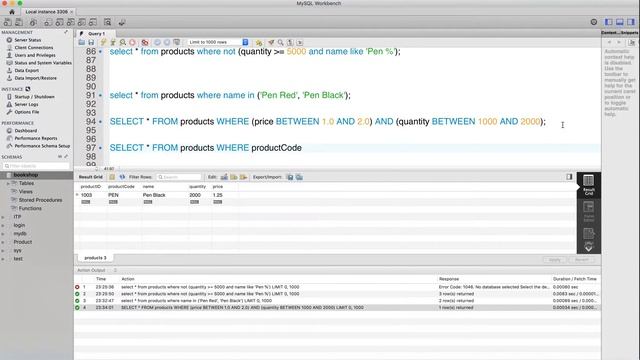Select the bookshop schema
The image size is (640, 360).
[26, 175]
